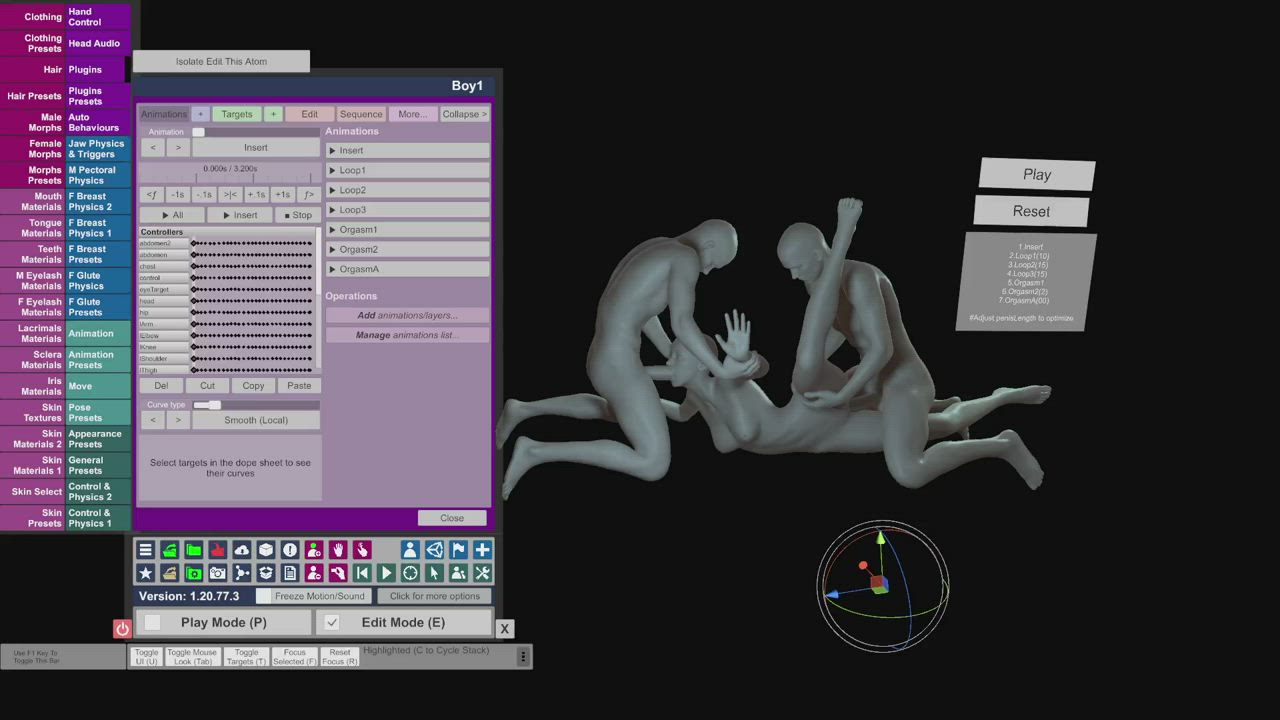The width and height of the screenshot is (1280, 720).
Task: Click the scene Reset button
Action: tap(1031, 211)
